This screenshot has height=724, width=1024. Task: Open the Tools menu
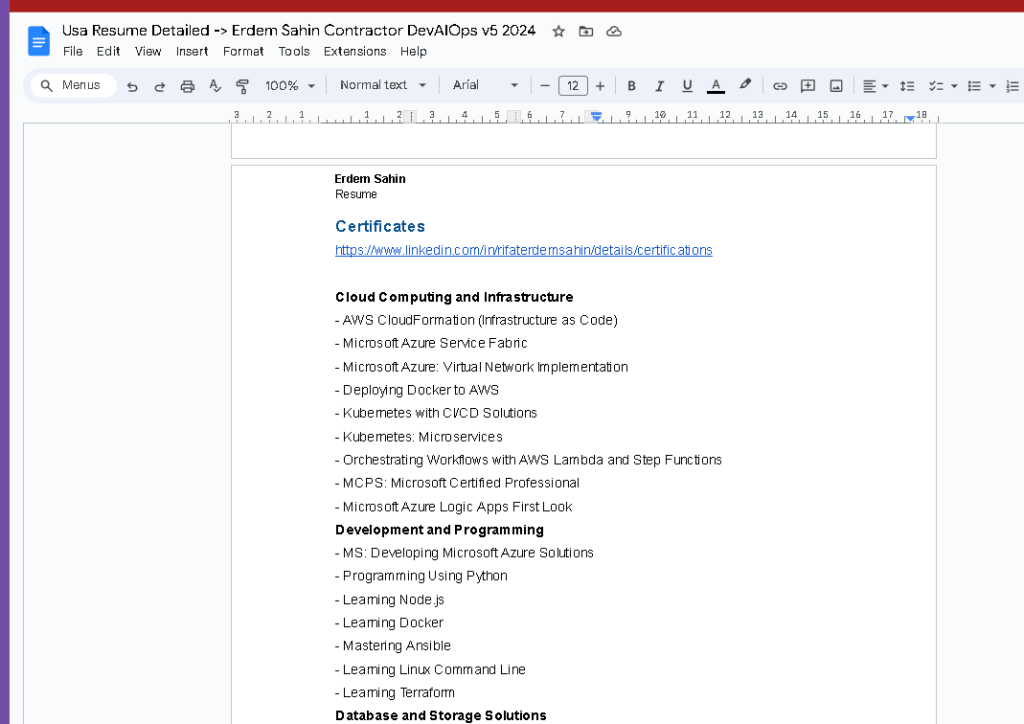pyautogui.click(x=294, y=51)
